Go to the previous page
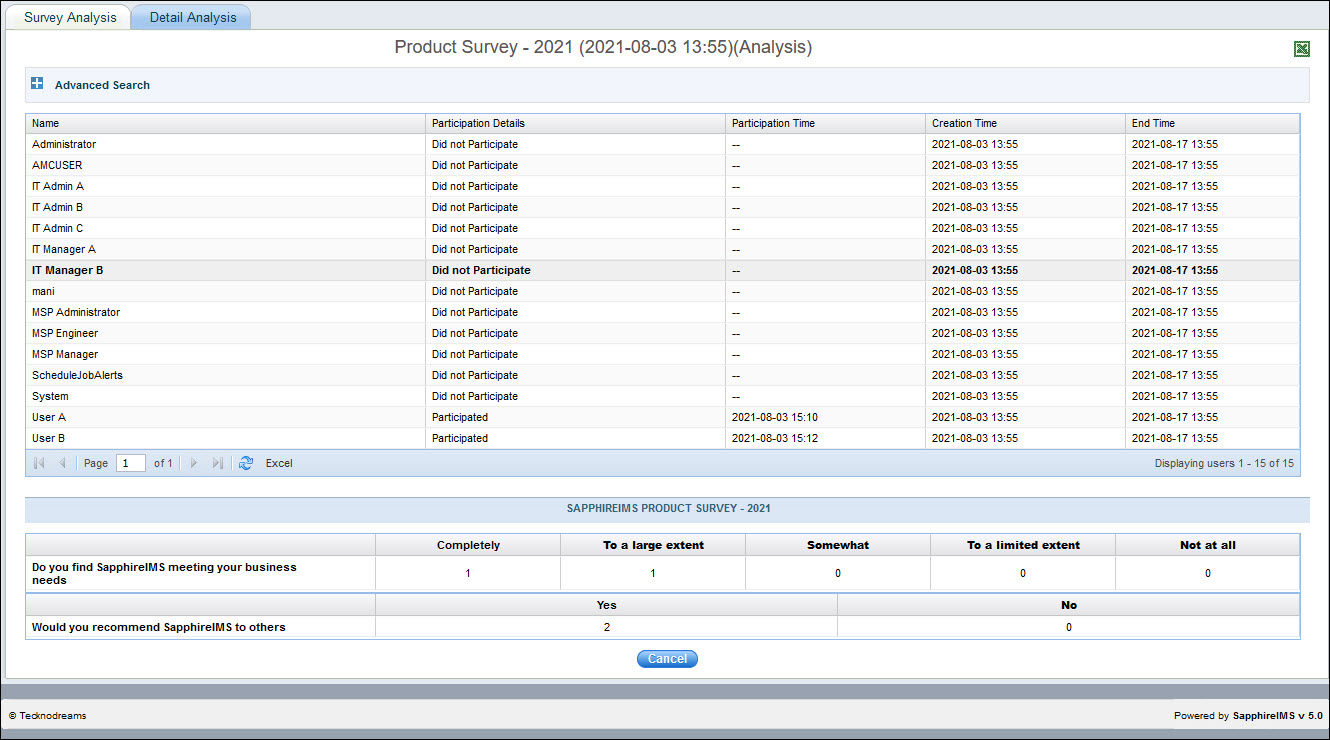 [x=63, y=463]
